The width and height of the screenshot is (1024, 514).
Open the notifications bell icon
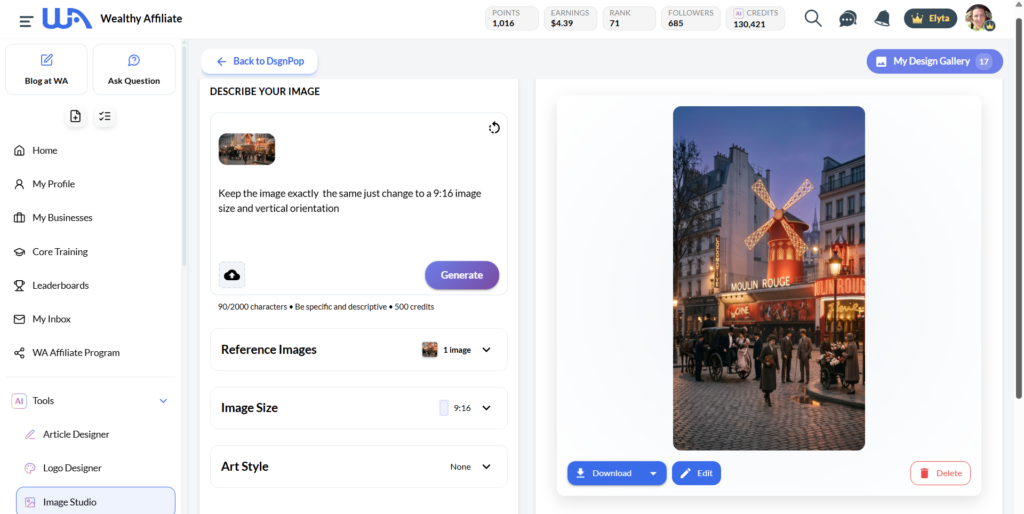click(882, 18)
